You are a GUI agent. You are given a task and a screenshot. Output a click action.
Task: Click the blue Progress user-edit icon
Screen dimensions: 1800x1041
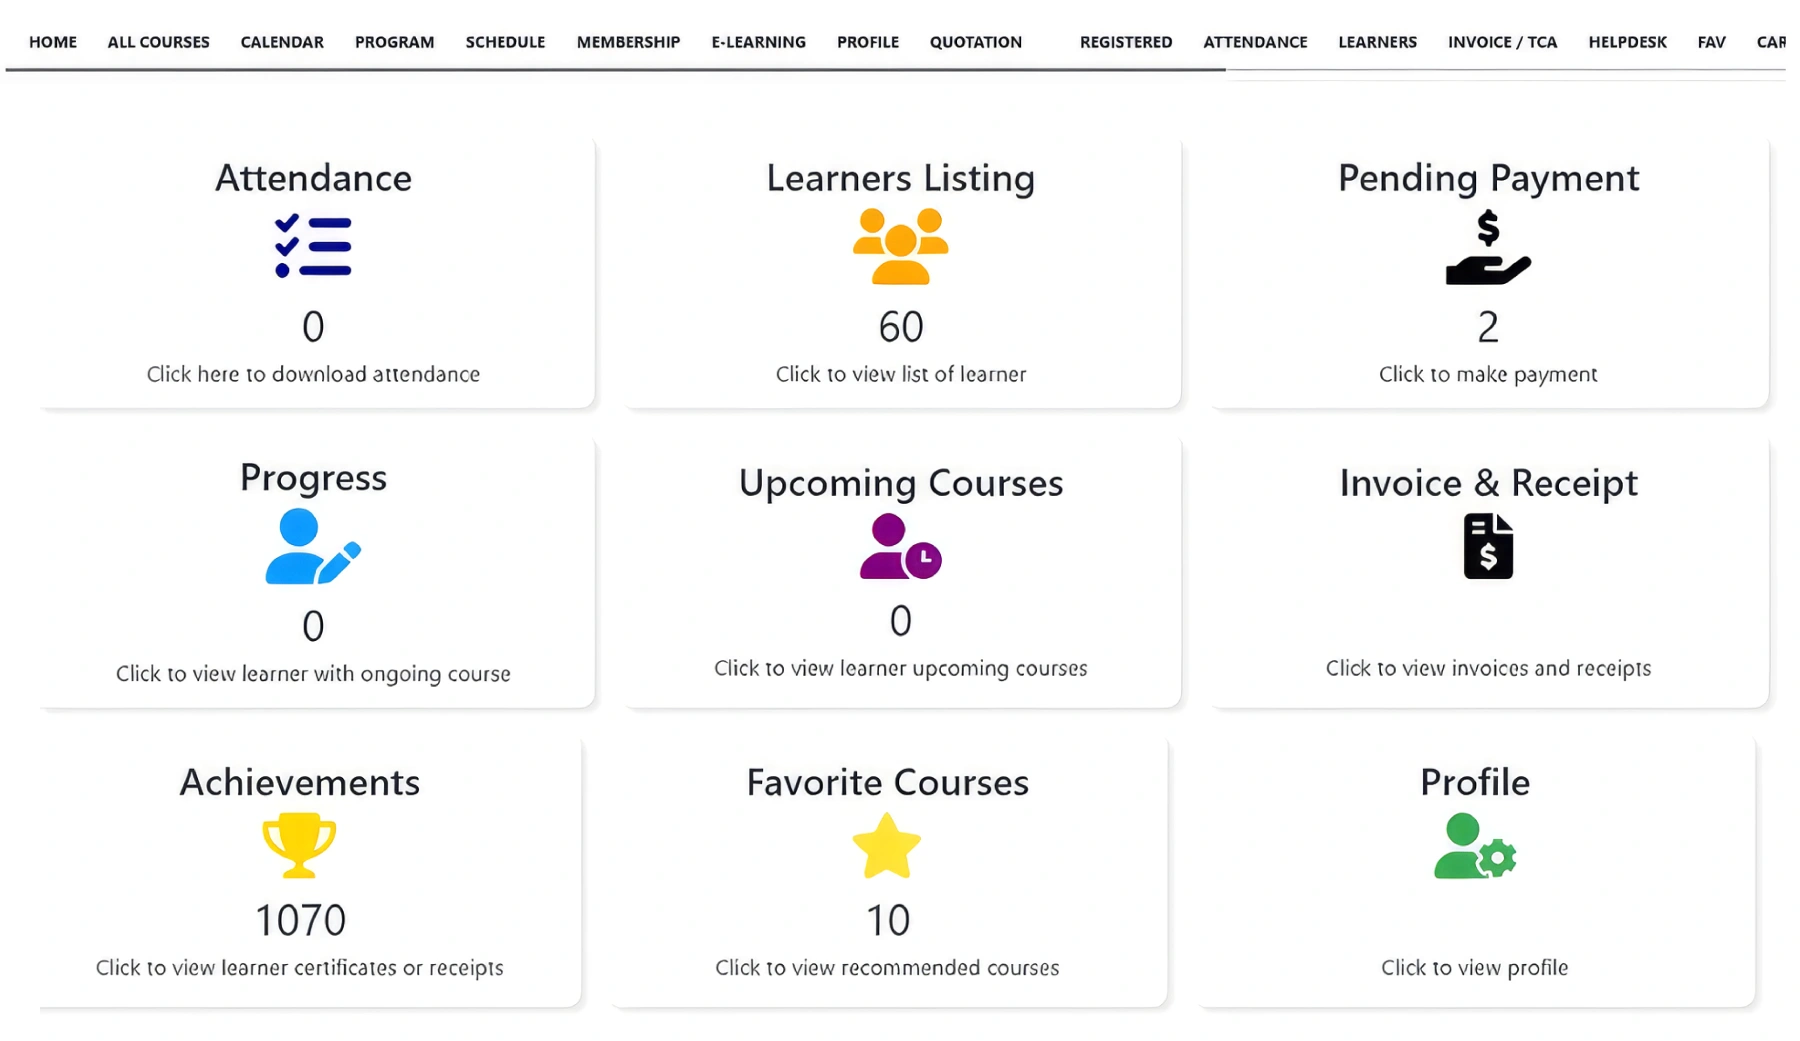(312, 547)
